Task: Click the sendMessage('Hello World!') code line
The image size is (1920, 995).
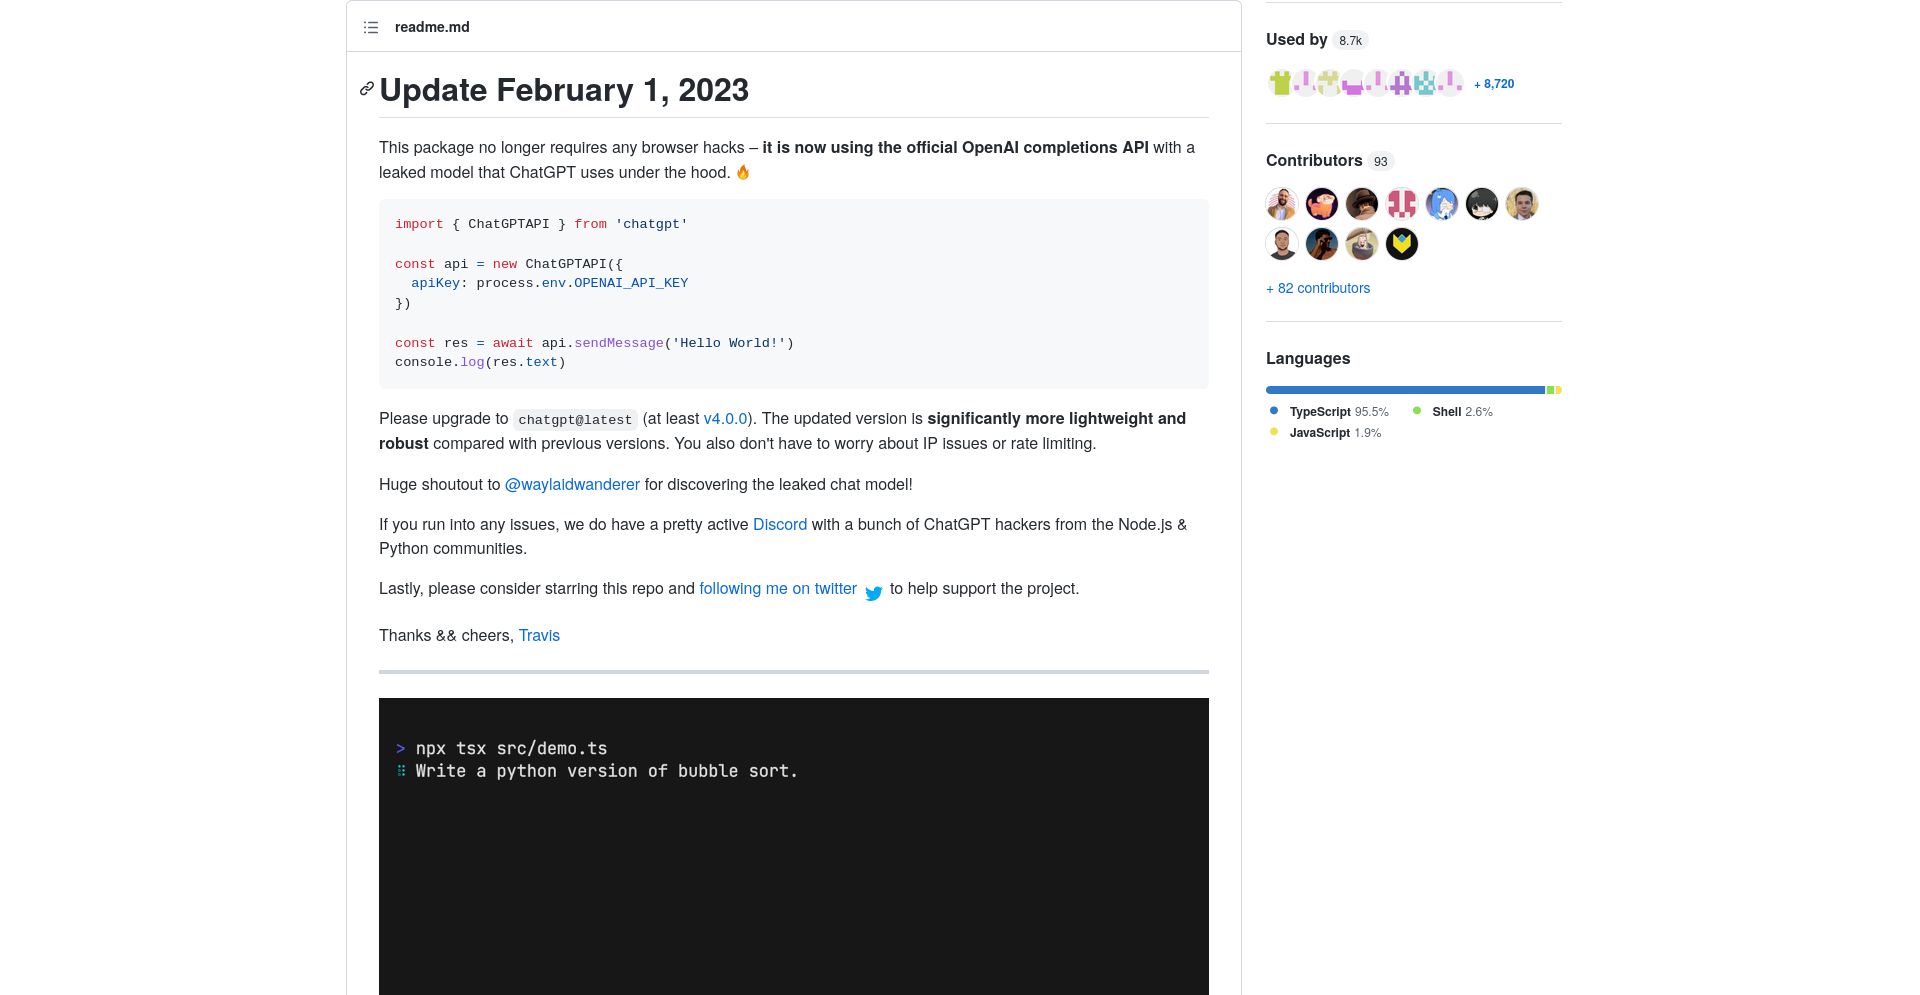Action: click(594, 343)
